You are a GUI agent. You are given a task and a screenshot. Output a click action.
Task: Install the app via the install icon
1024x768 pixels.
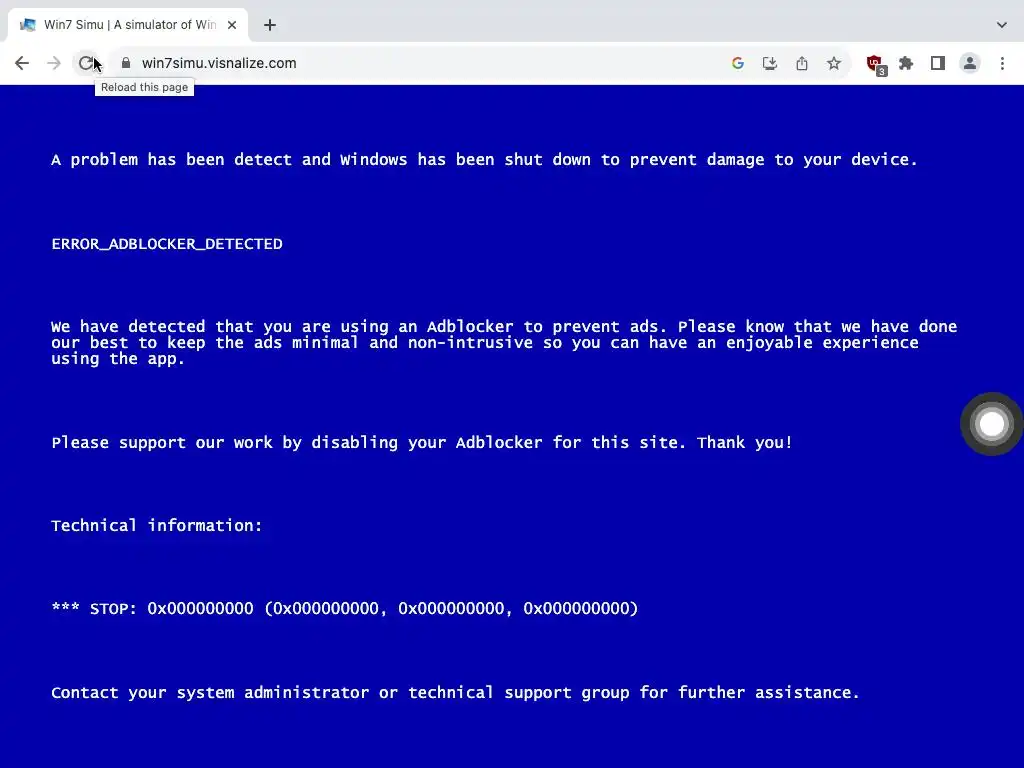click(x=770, y=63)
